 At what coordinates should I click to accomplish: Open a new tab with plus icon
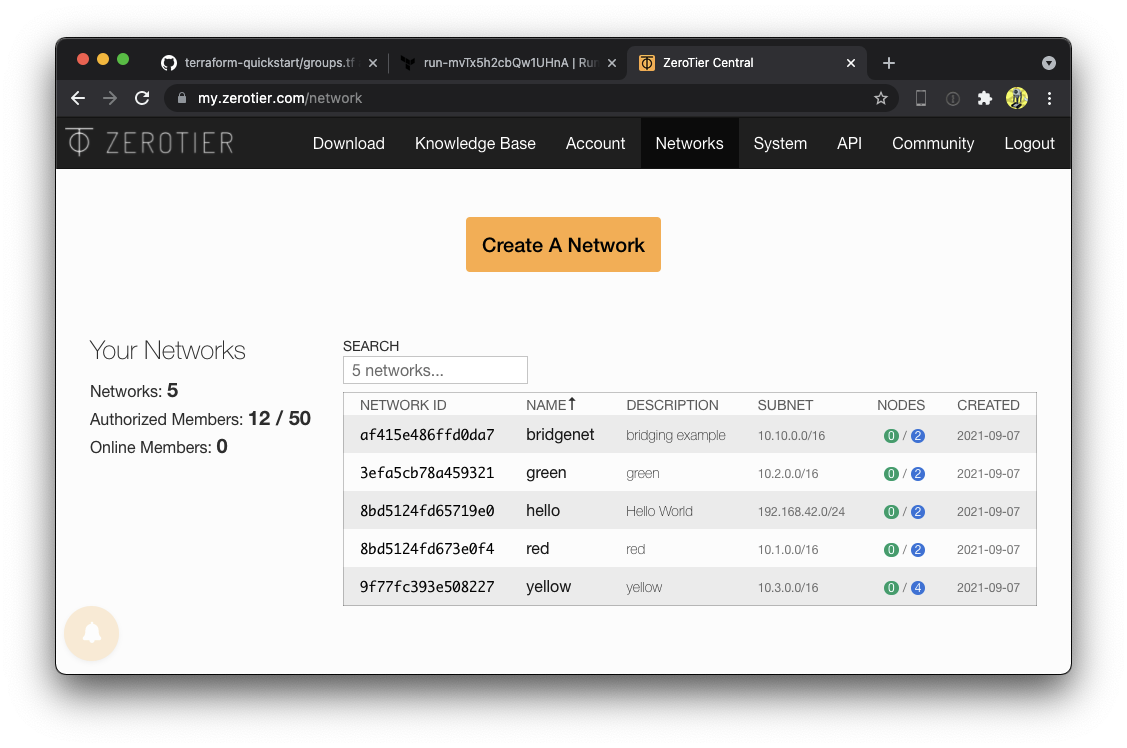point(888,63)
